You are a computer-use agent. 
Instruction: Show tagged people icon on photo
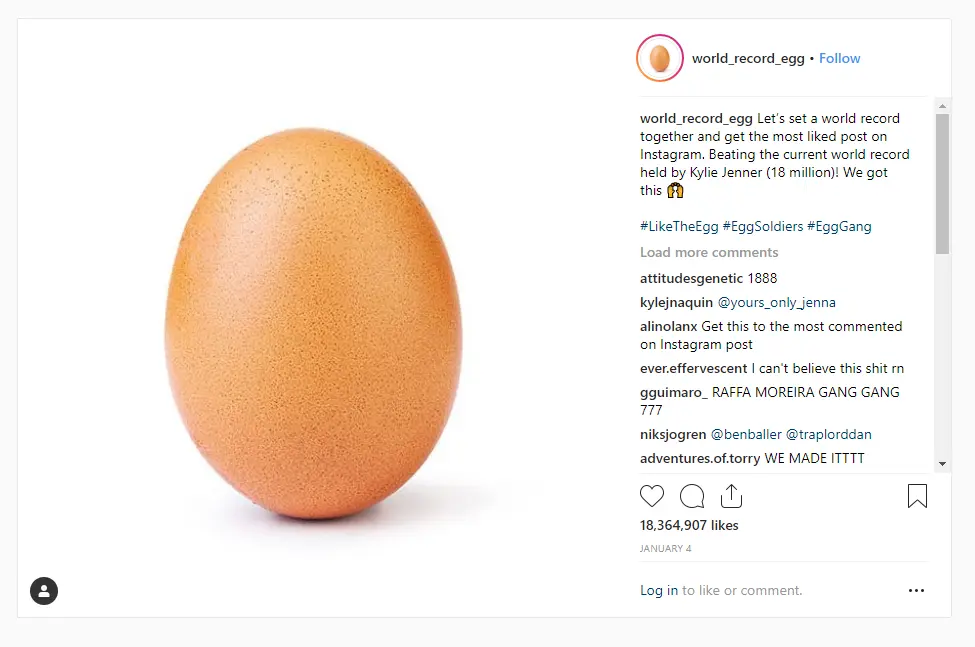(x=44, y=591)
